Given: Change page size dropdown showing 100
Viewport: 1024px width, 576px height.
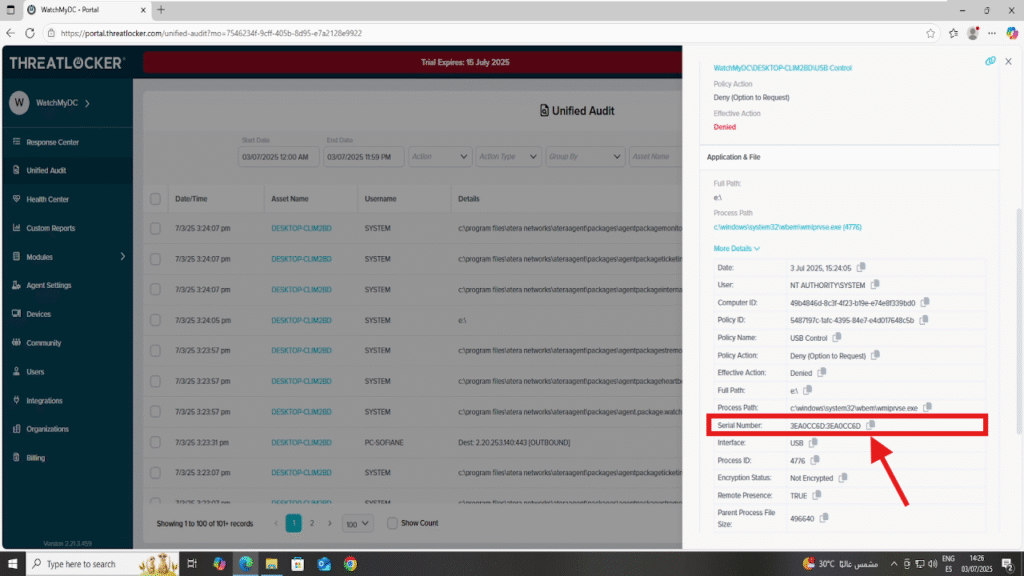Looking at the screenshot, I should click(x=357, y=524).
